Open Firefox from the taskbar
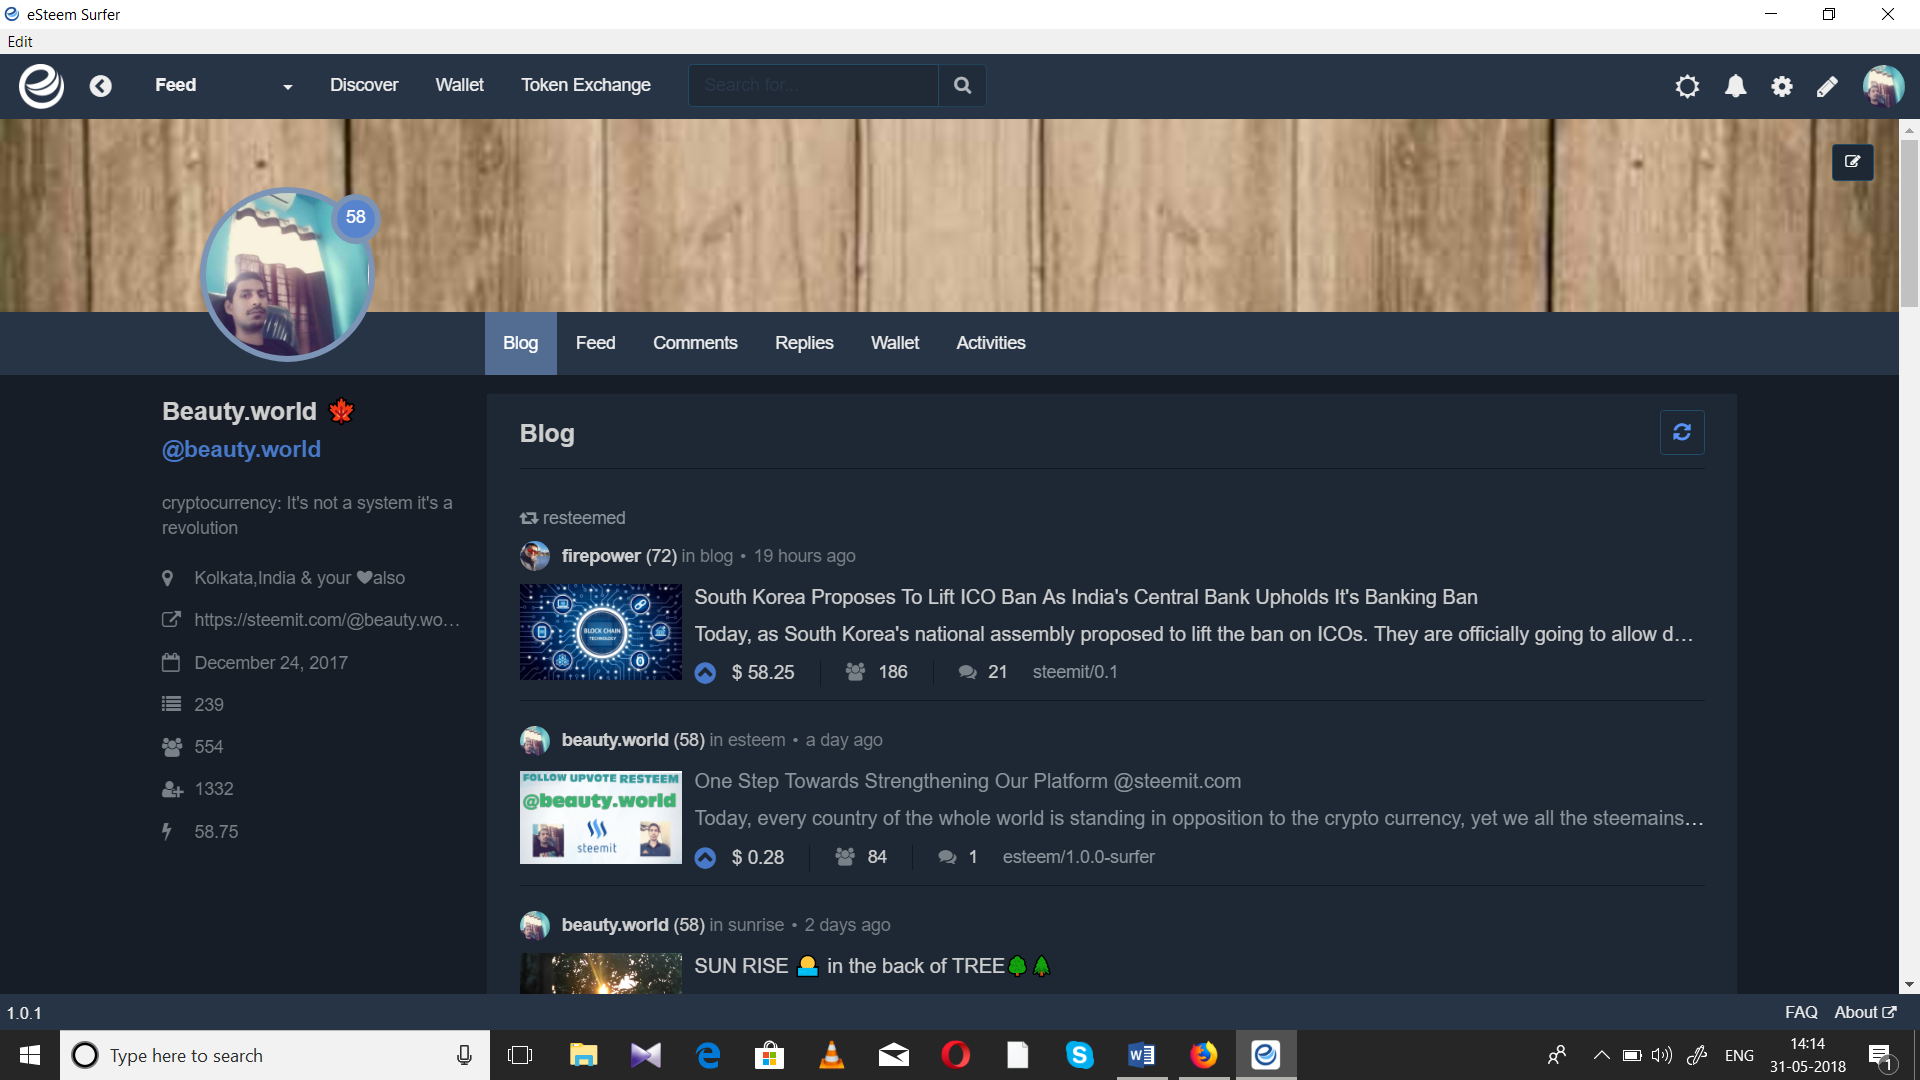The height and width of the screenshot is (1080, 1920). [x=1204, y=1055]
